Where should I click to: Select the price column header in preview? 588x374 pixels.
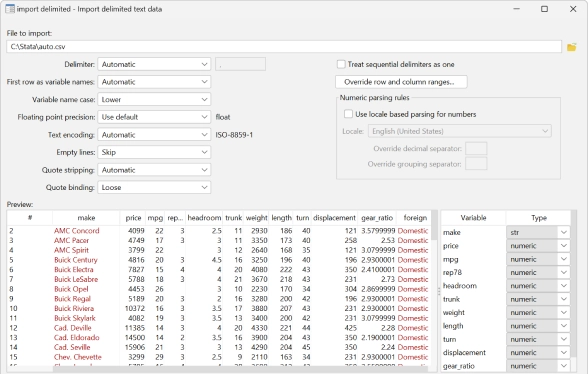133,218
